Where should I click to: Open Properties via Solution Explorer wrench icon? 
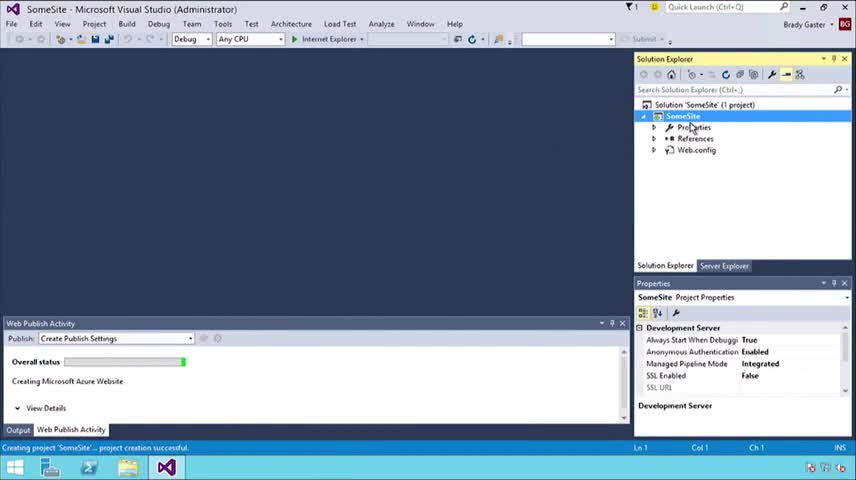(772, 75)
